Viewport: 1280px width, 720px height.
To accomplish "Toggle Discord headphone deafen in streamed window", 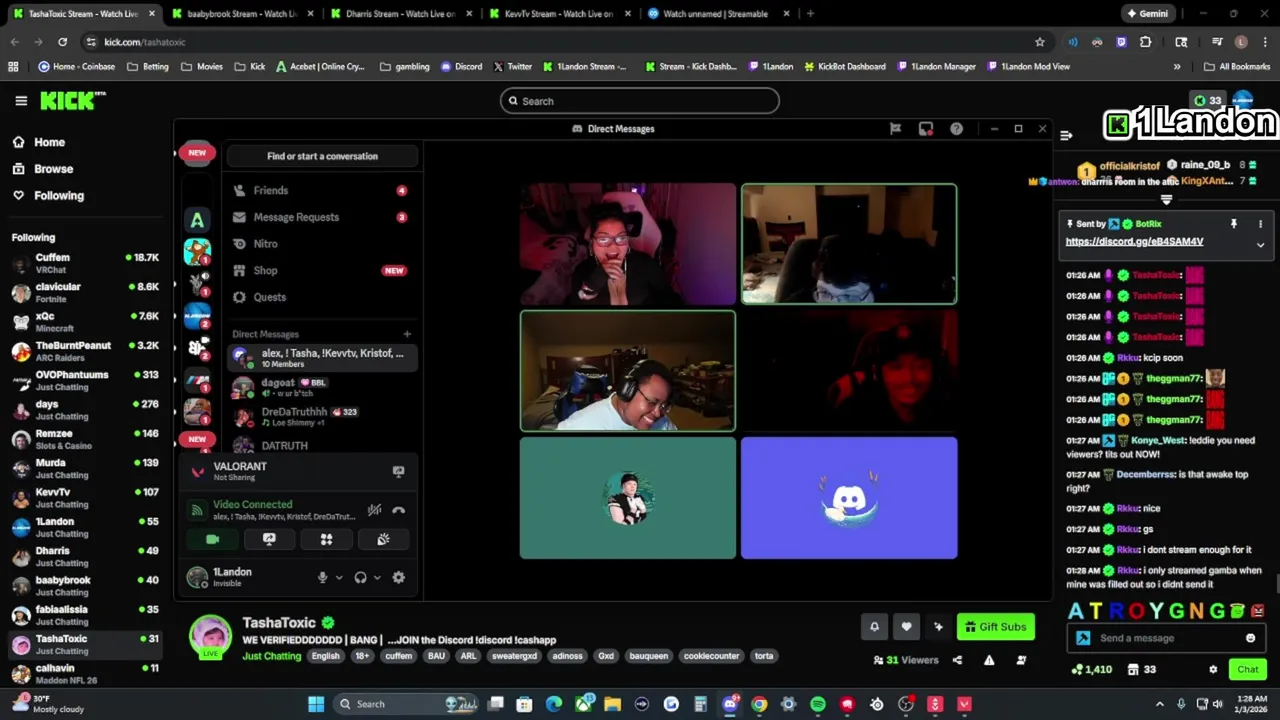I will point(360,577).
